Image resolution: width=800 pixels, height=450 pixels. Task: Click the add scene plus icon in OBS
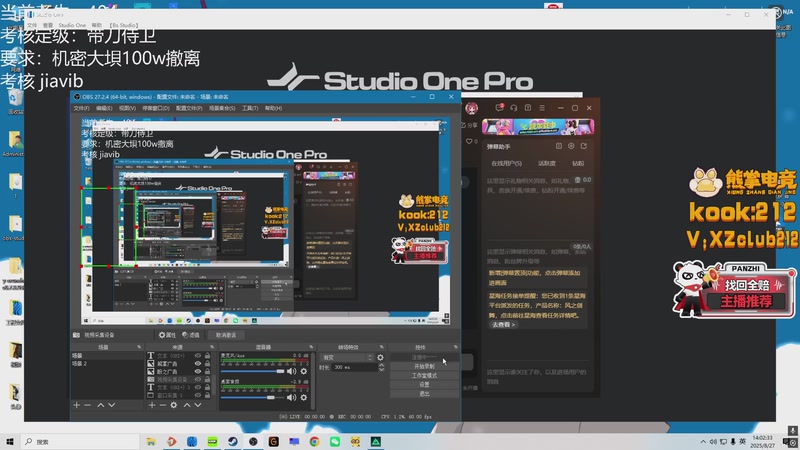[x=77, y=405]
